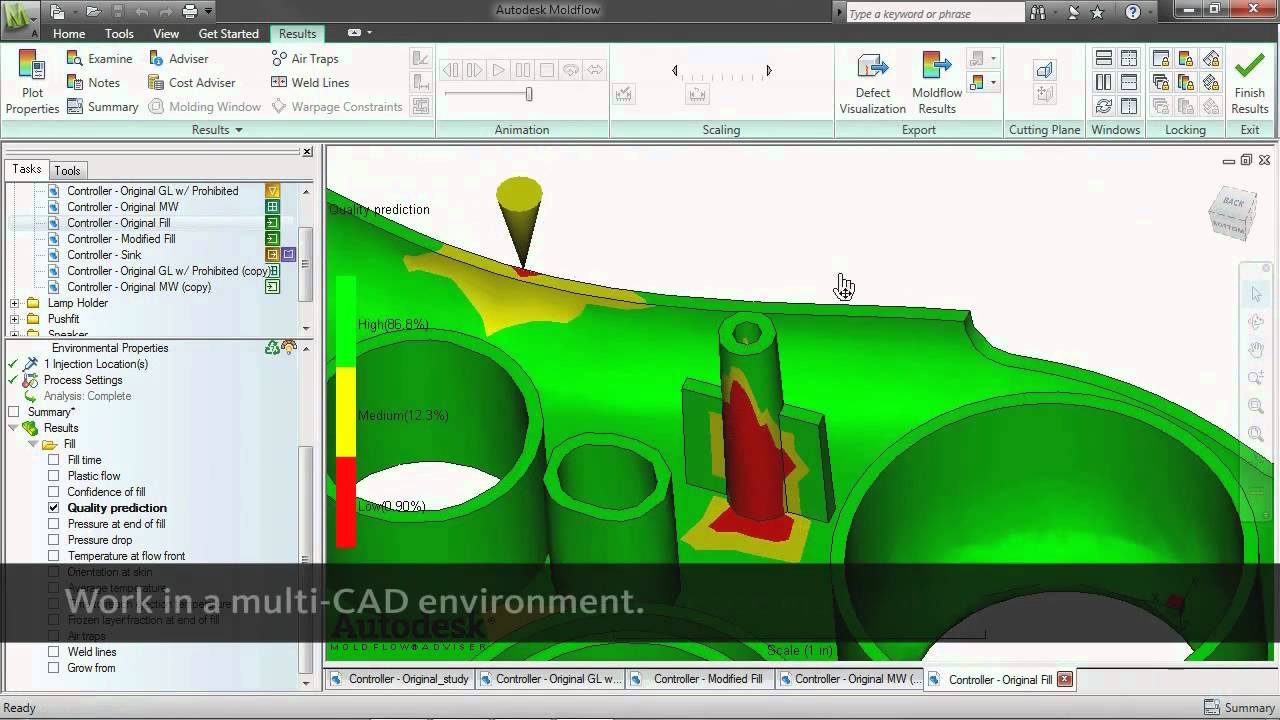Click the binoculars search icon
This screenshot has width=1280, height=720.
[1038, 12]
